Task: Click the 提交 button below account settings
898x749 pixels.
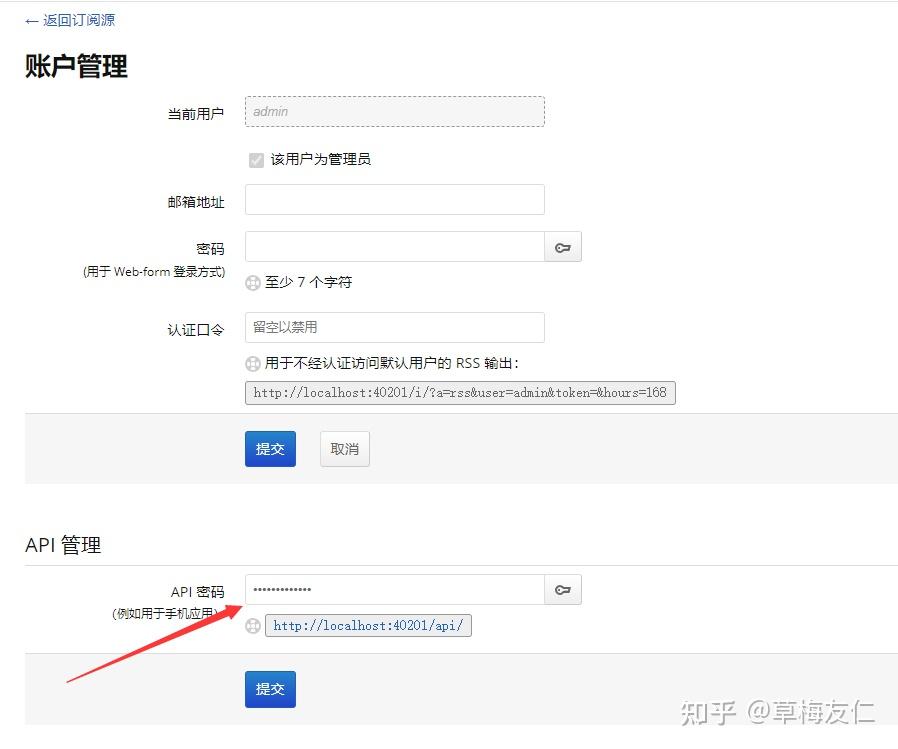Action: pos(270,448)
